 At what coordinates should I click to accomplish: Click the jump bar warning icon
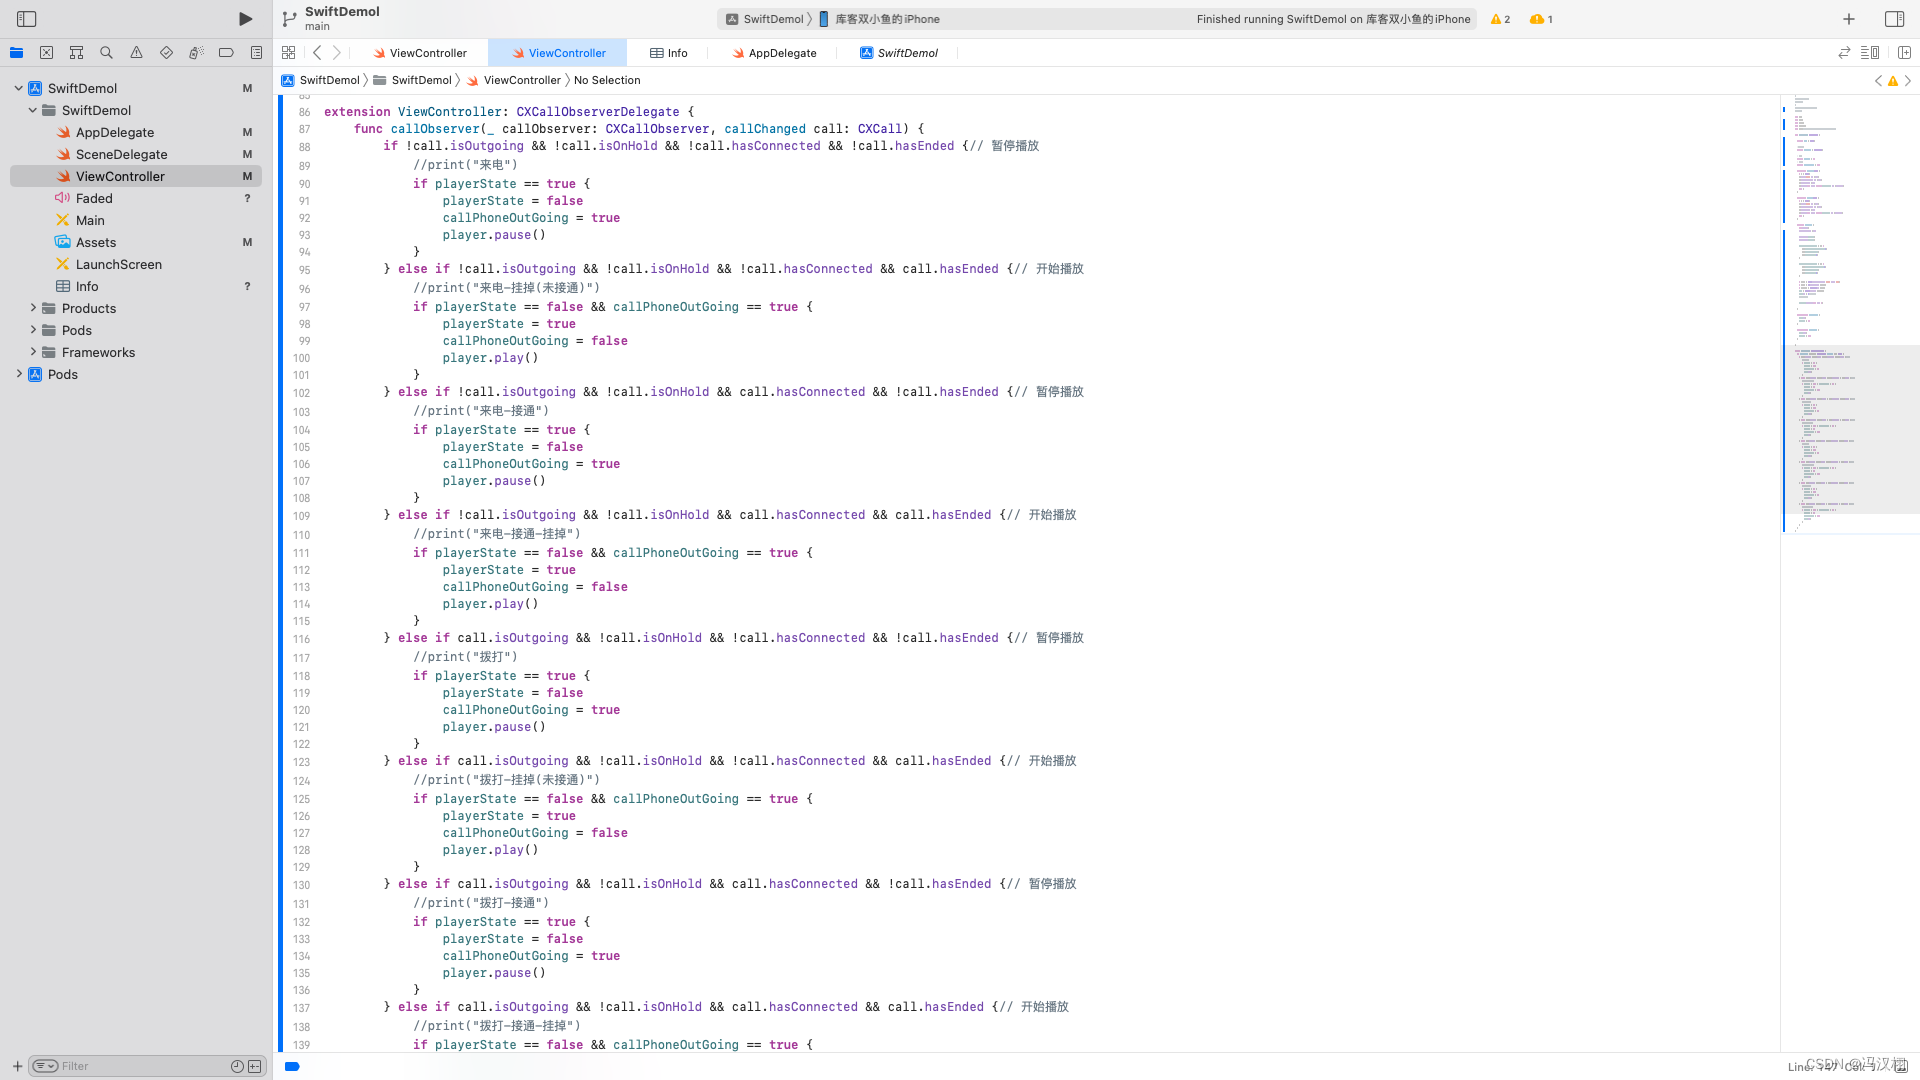(x=1893, y=81)
